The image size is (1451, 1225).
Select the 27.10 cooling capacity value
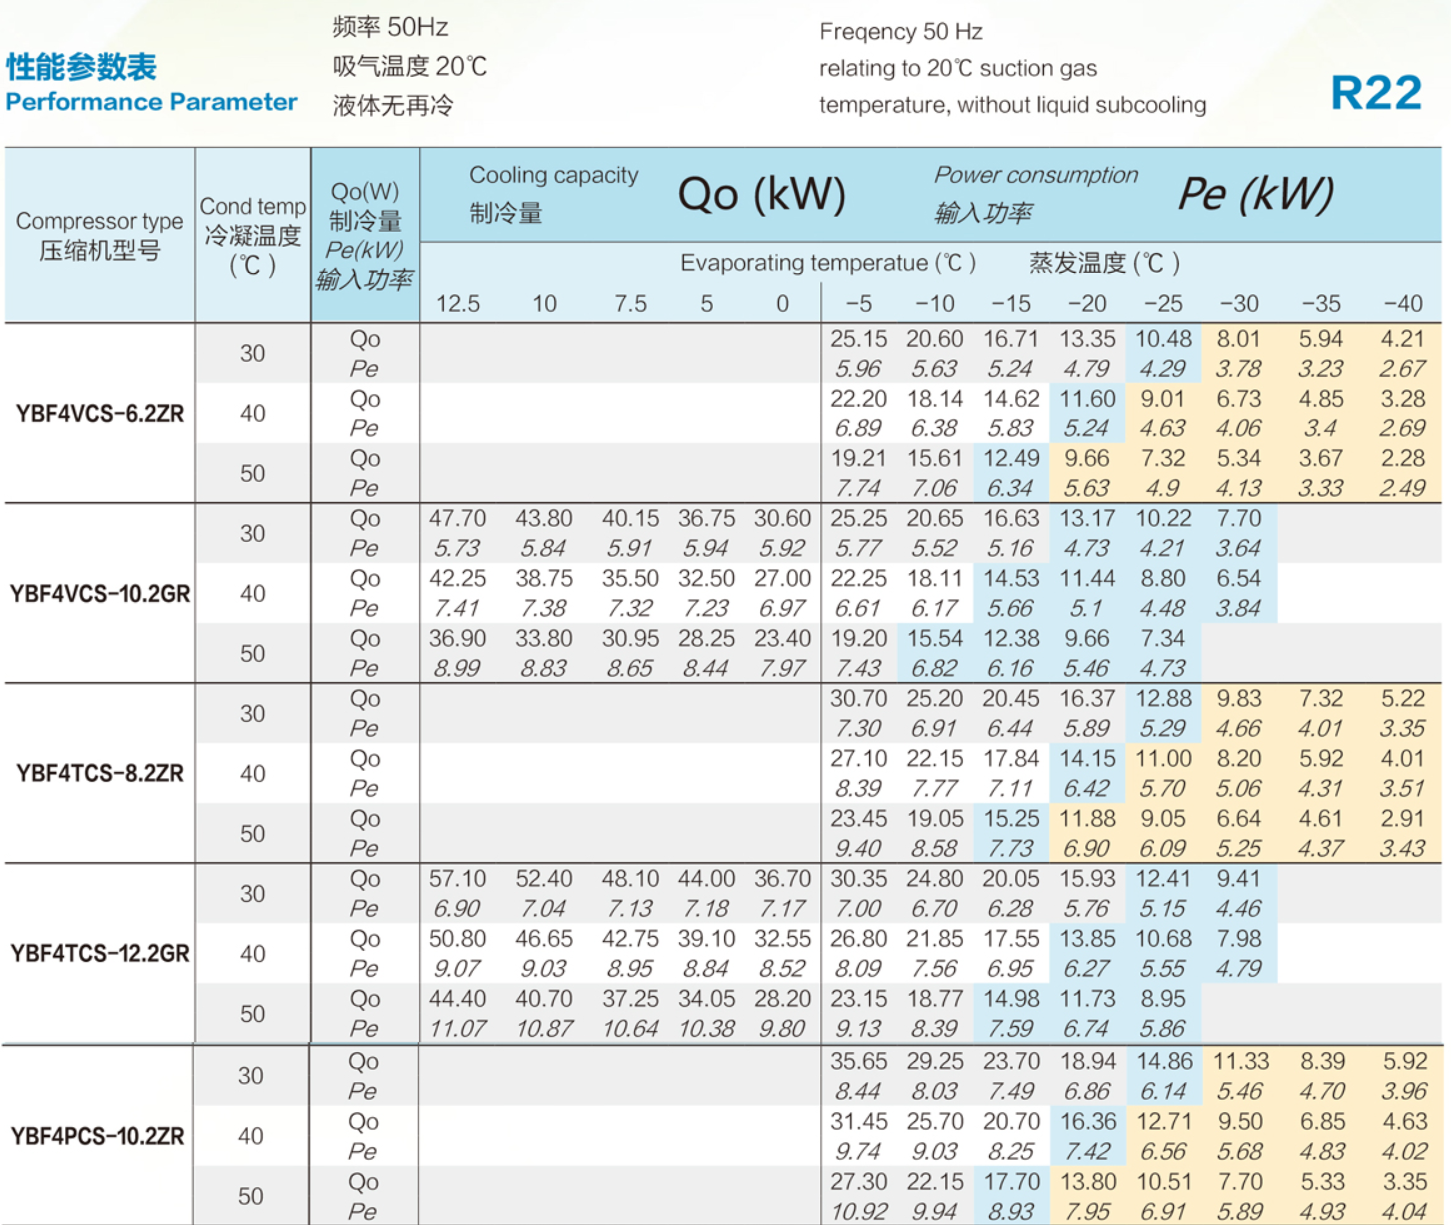[x=858, y=759]
